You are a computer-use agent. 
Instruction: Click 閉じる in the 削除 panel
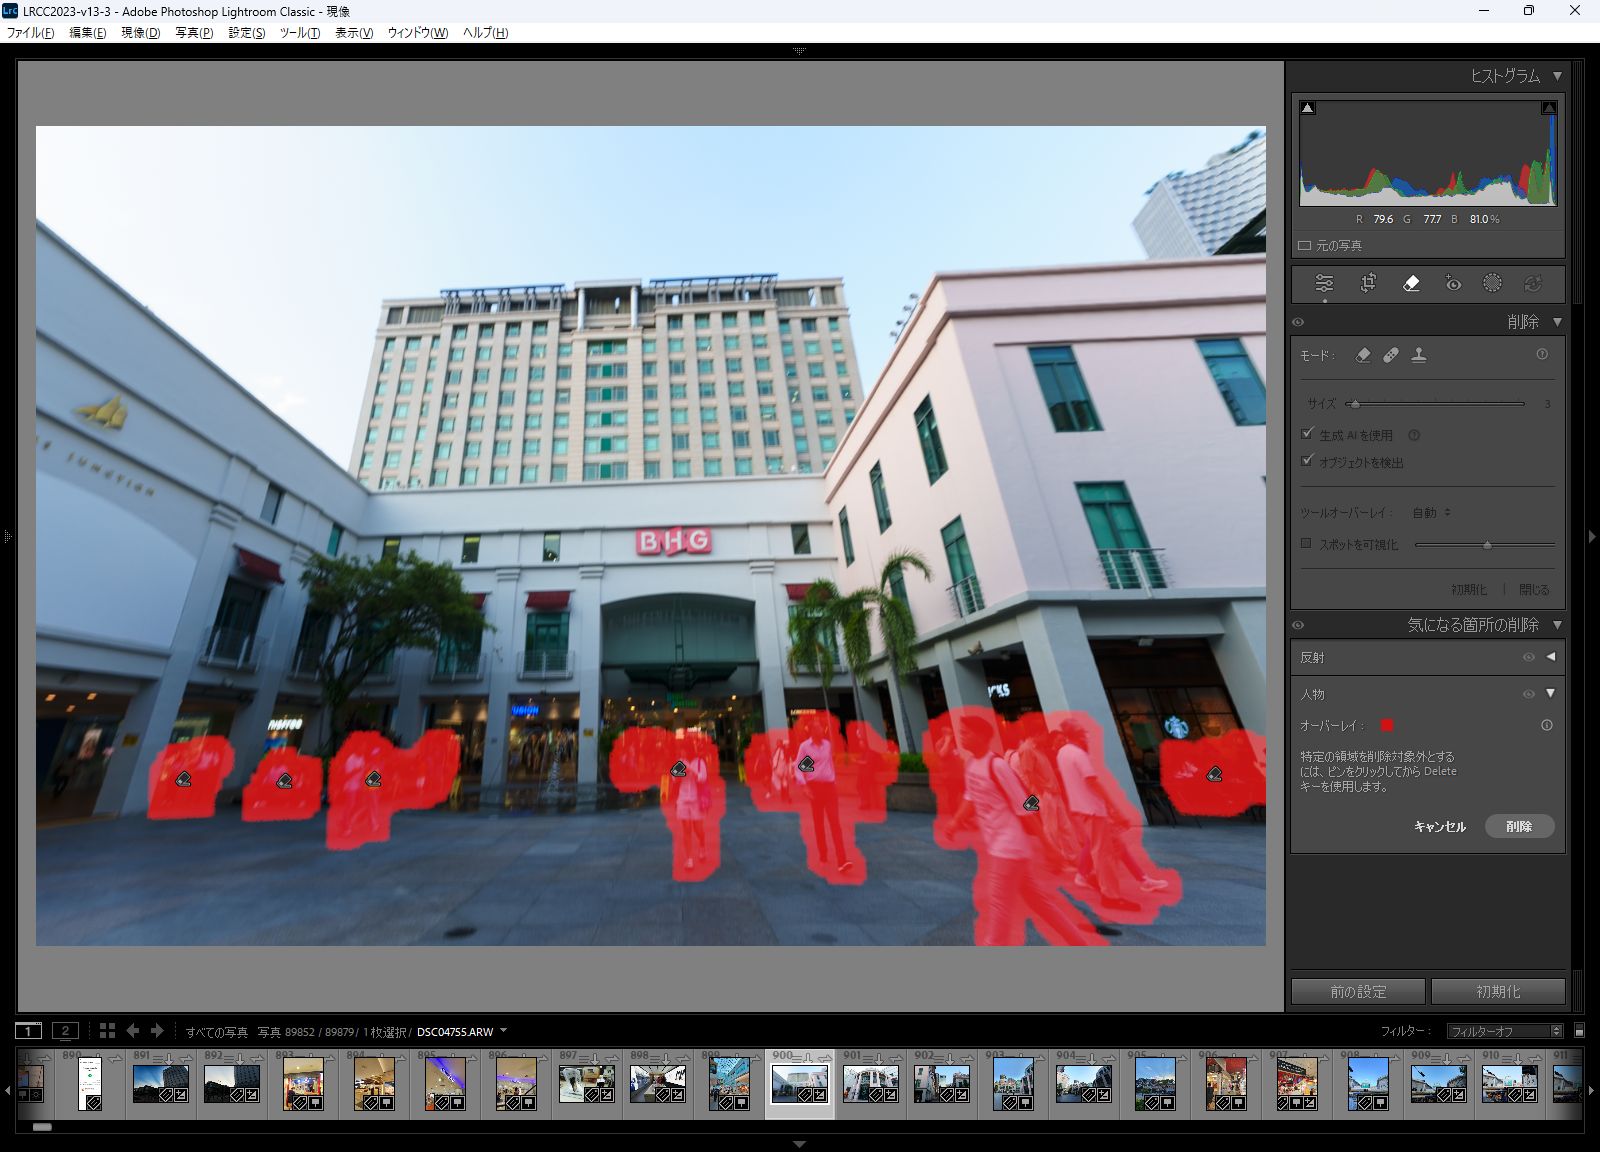pos(1534,590)
